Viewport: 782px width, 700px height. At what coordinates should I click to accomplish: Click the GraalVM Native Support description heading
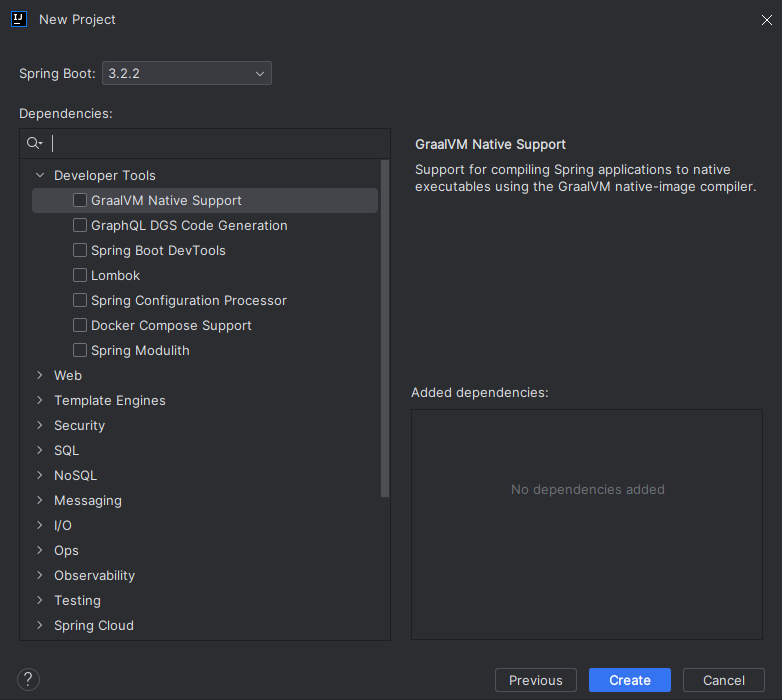point(490,145)
